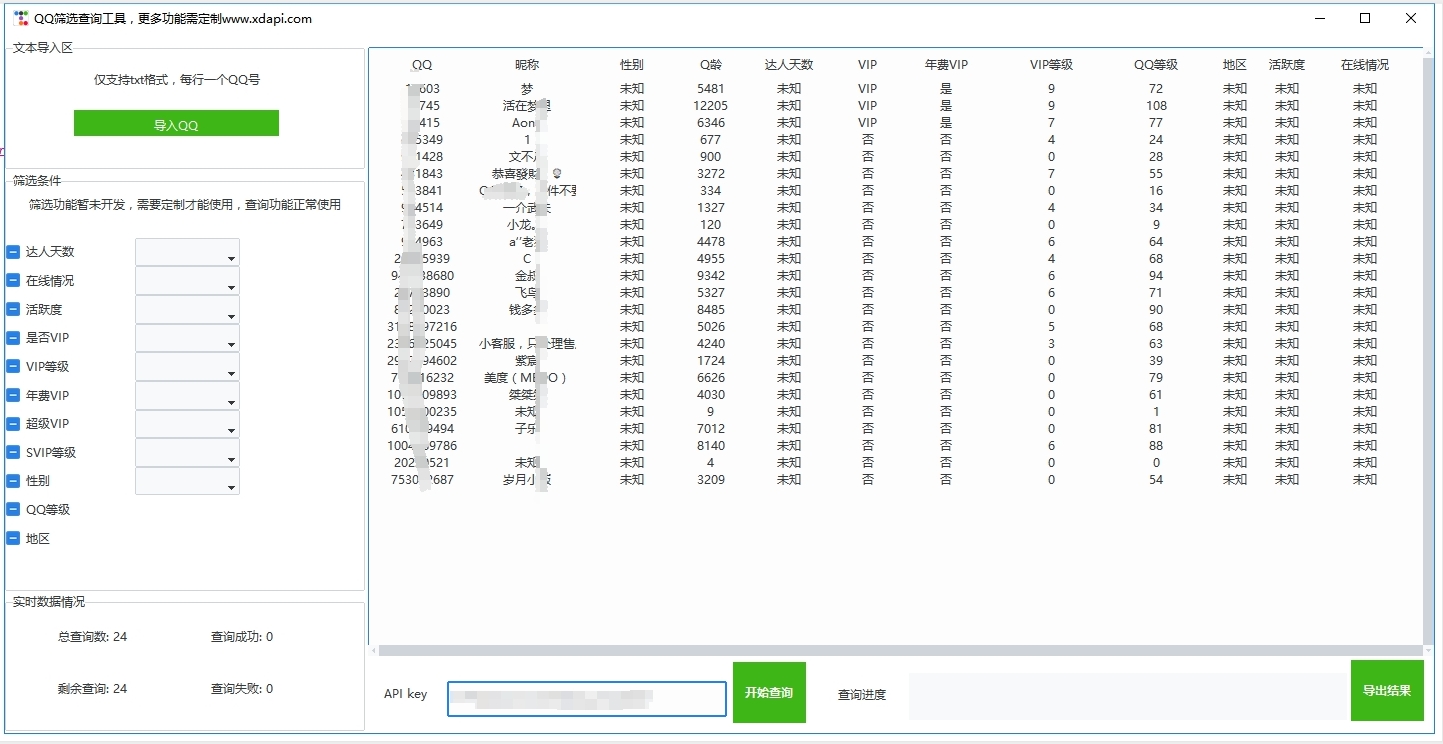Viewport: 1443px width, 744px height.
Task: Toggle the 在线情况 checkbox
Action: pyautogui.click(x=13, y=281)
